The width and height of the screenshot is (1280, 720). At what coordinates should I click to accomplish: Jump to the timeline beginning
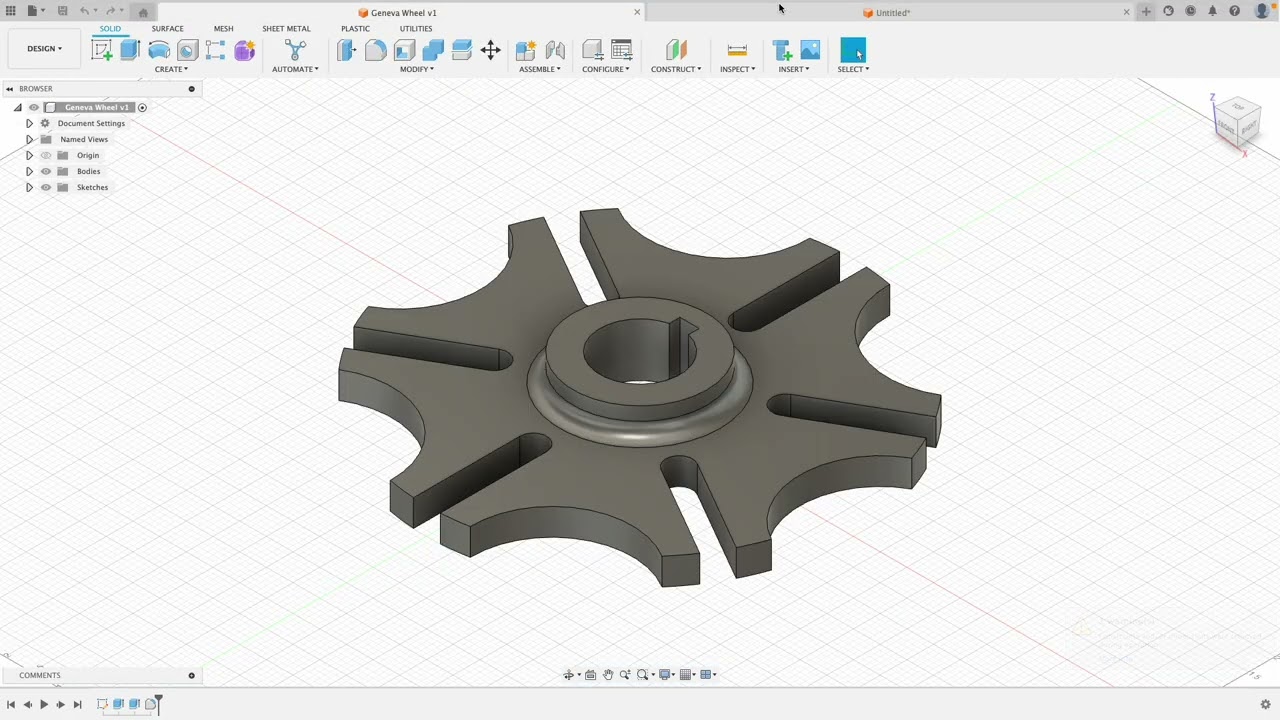[11, 705]
